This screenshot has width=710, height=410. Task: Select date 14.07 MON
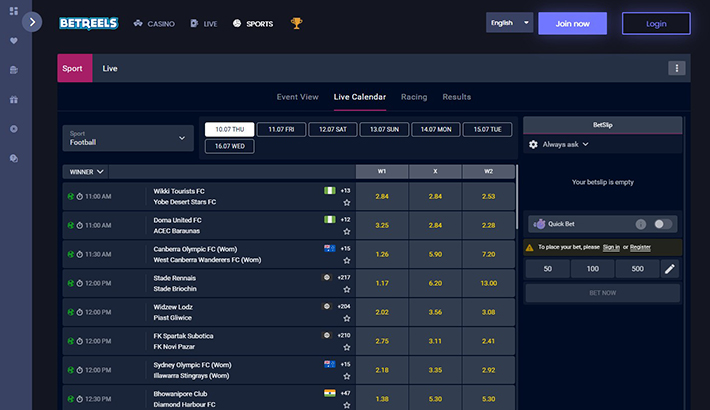click(x=436, y=130)
